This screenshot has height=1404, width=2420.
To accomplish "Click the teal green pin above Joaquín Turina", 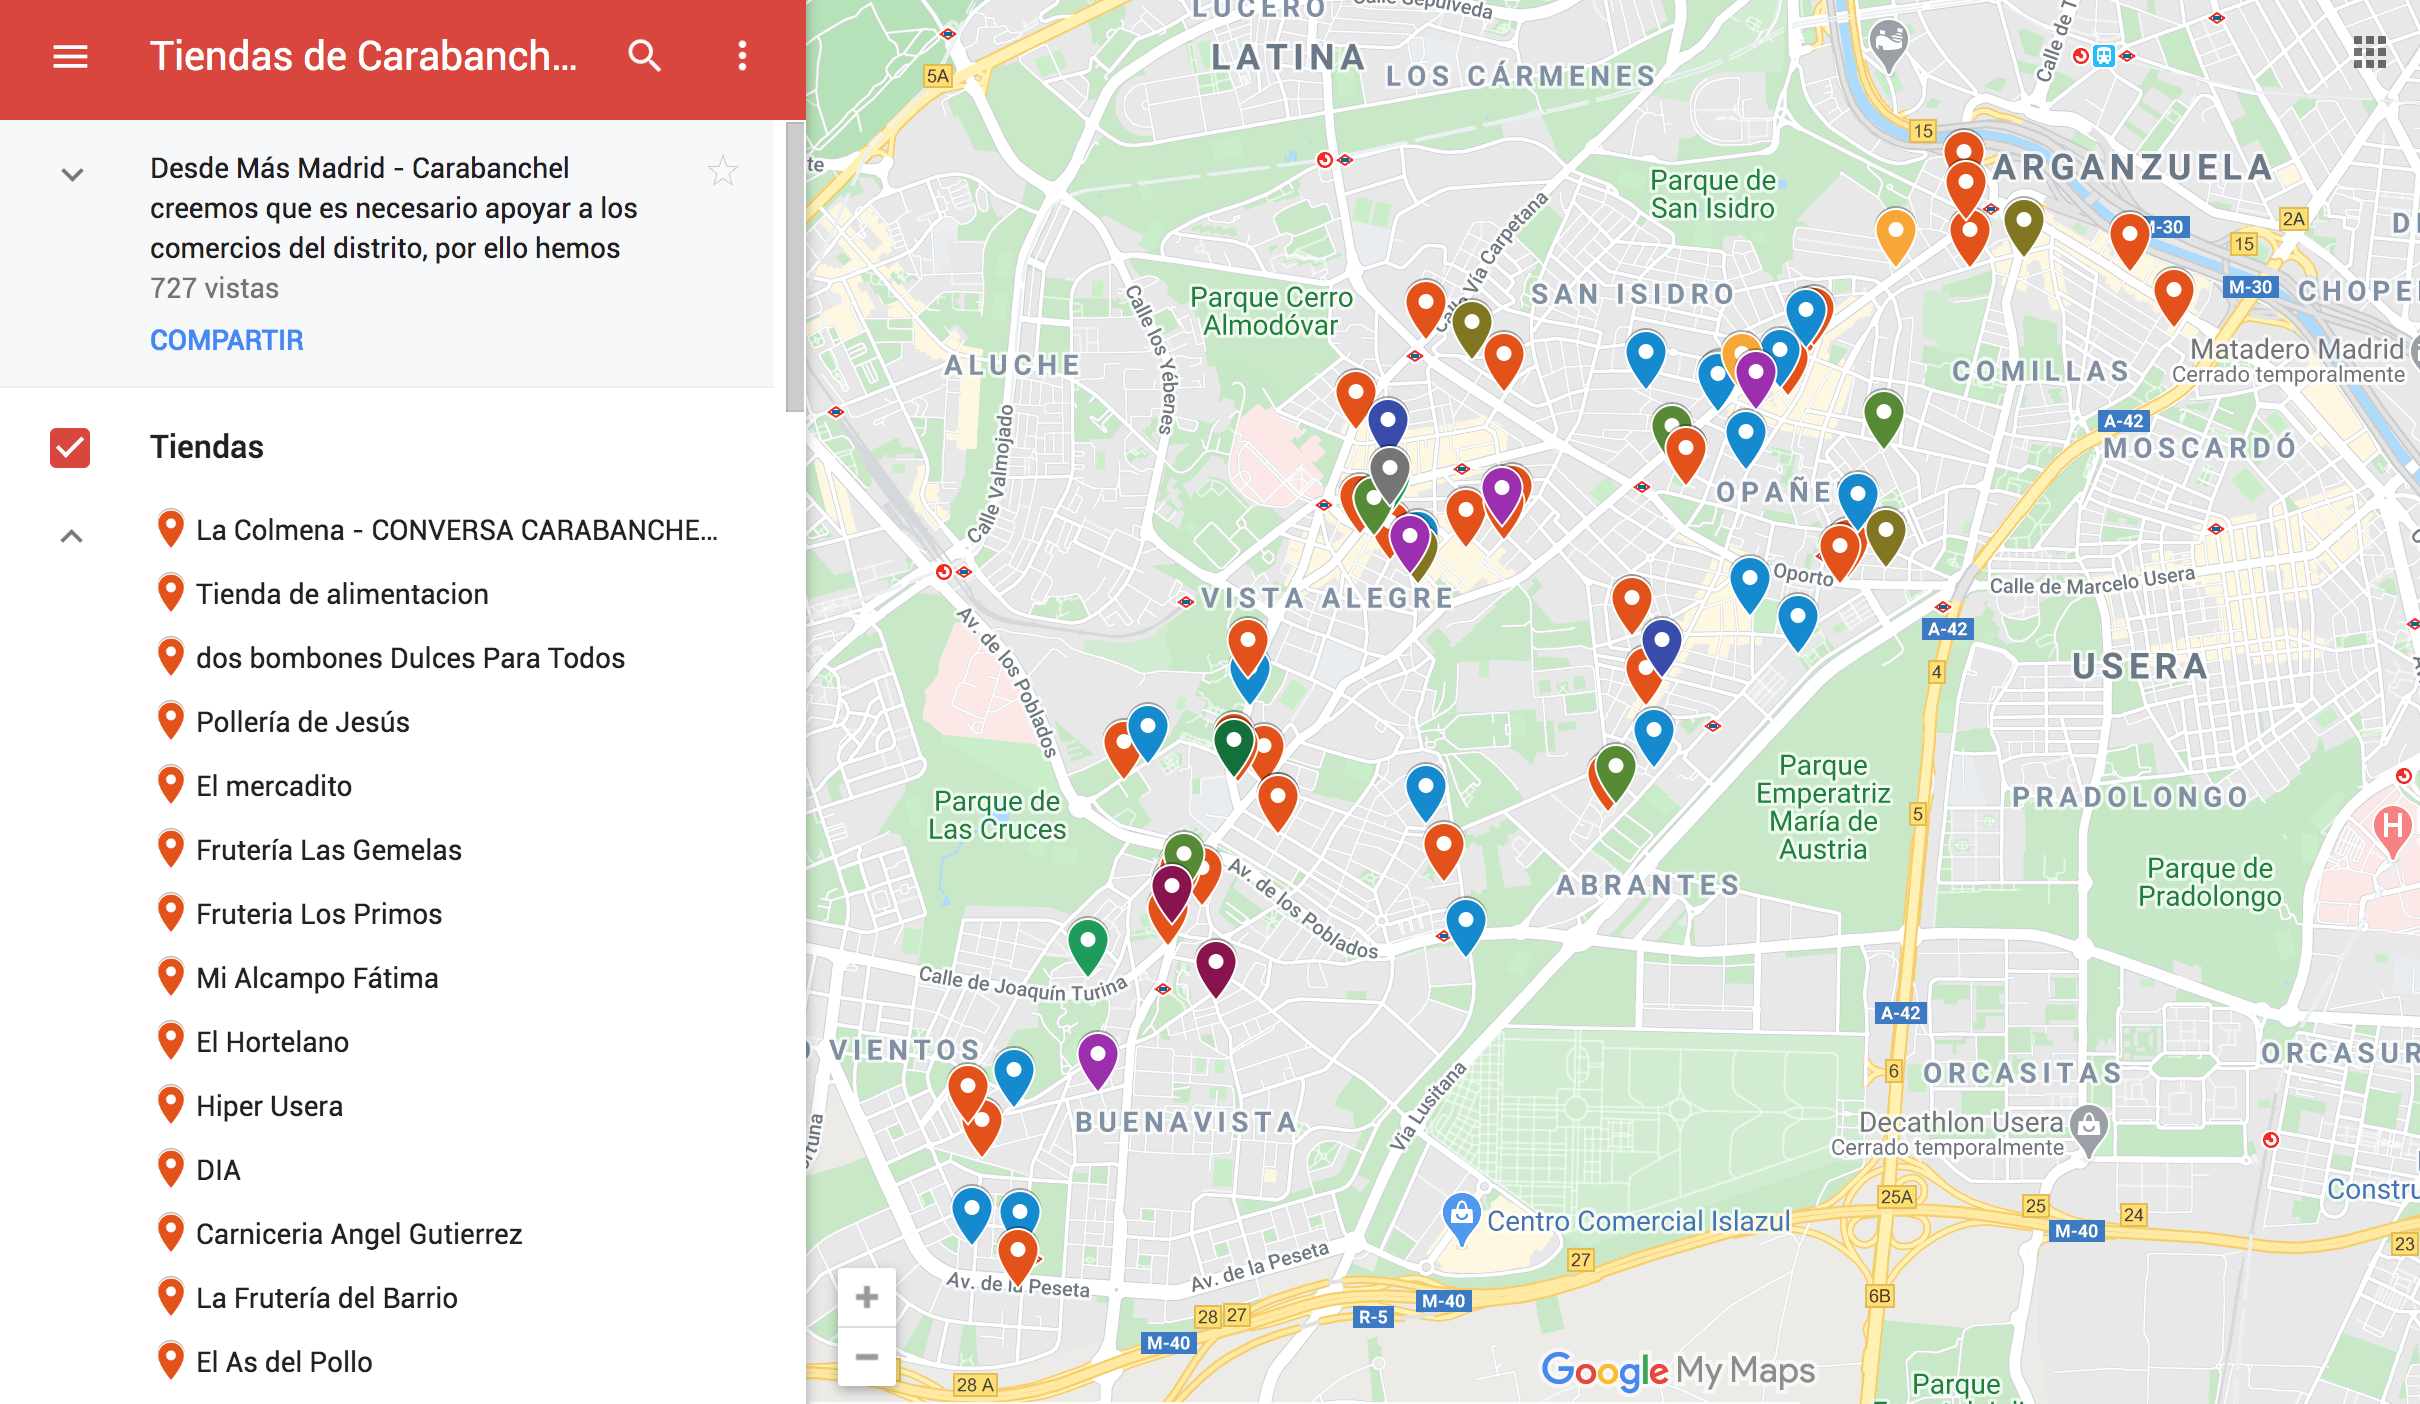I will [x=1087, y=946].
